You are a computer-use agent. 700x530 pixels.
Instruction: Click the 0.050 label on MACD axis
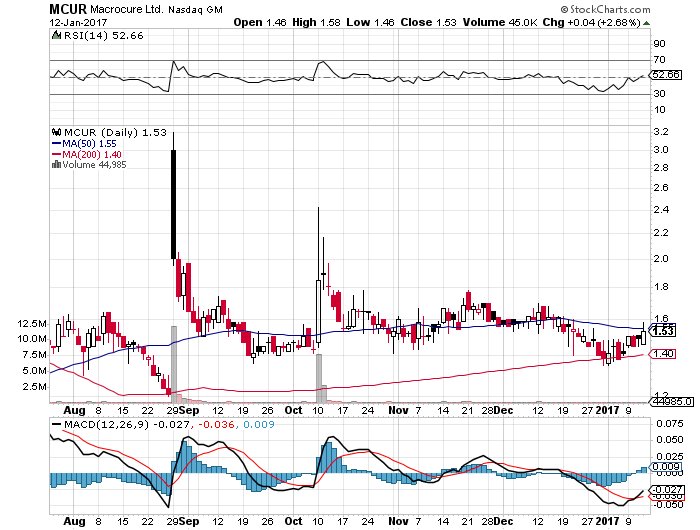(x=670, y=440)
